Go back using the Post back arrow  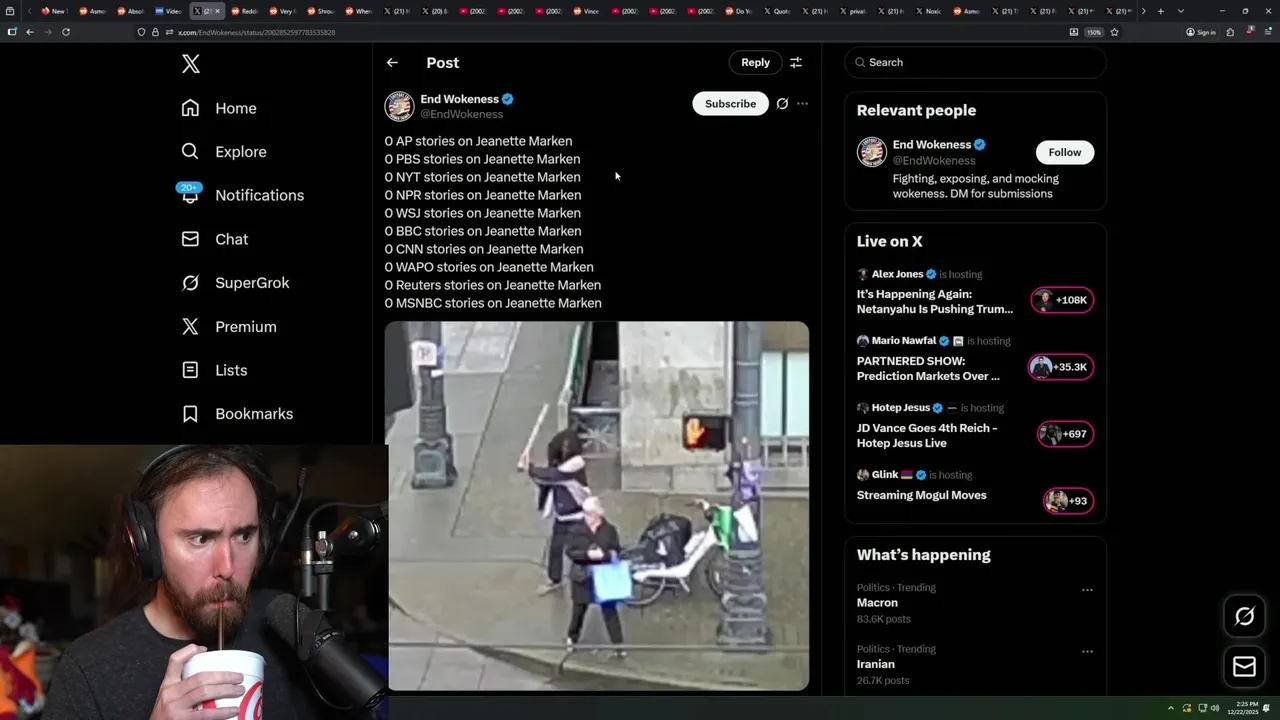392,62
